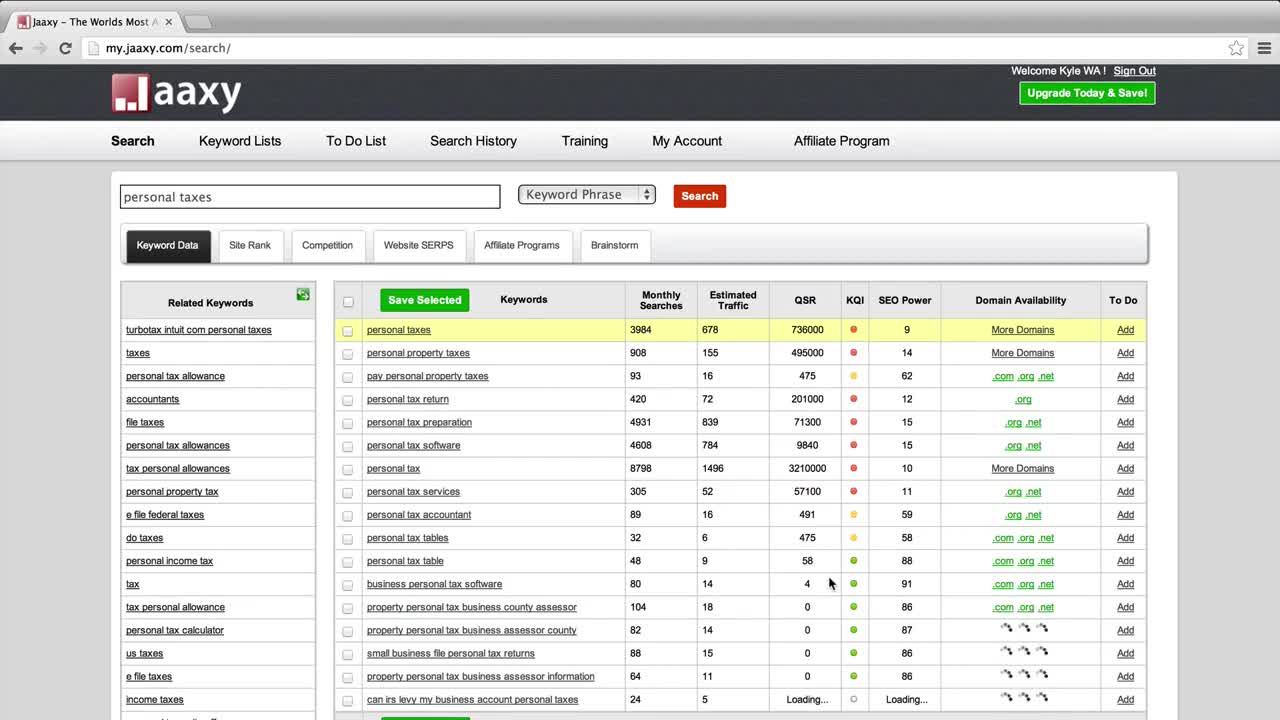The width and height of the screenshot is (1280, 720).
Task: Open small business file personal tax returns link
Action: click(451, 653)
